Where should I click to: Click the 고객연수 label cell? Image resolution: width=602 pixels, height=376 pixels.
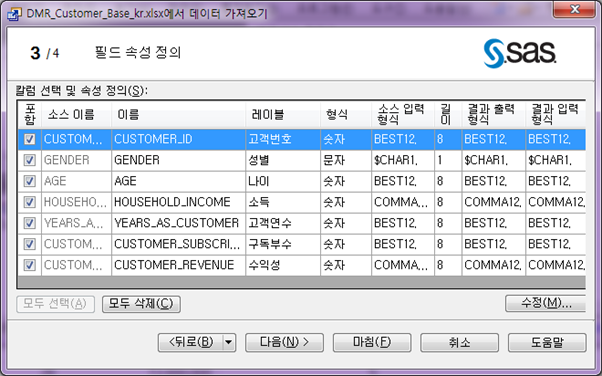pos(283,223)
